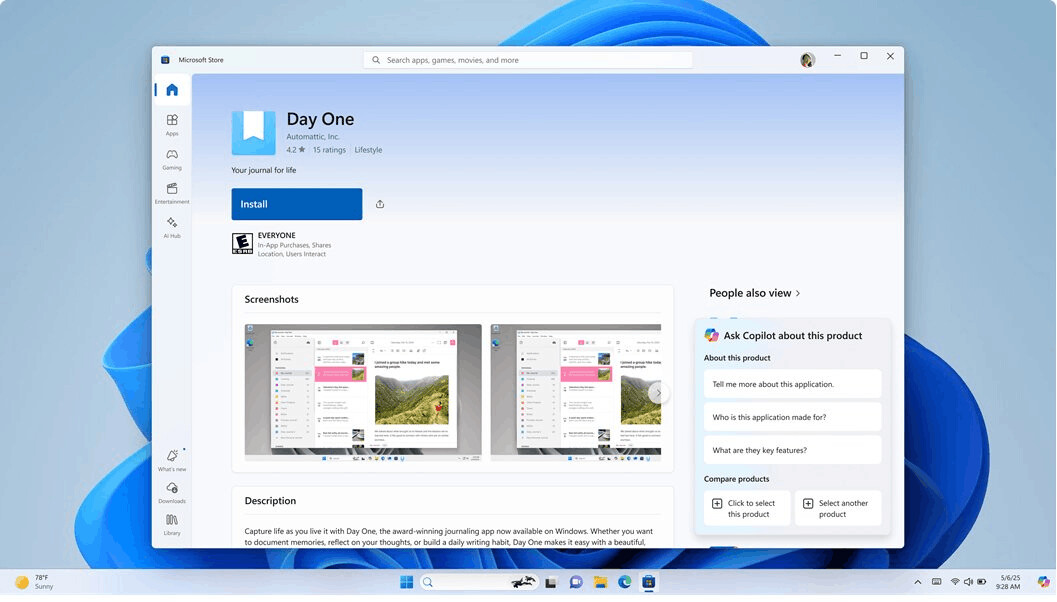1057x602 pixels.
Task: Click the Wi-Fi network icon
Action: click(955, 582)
